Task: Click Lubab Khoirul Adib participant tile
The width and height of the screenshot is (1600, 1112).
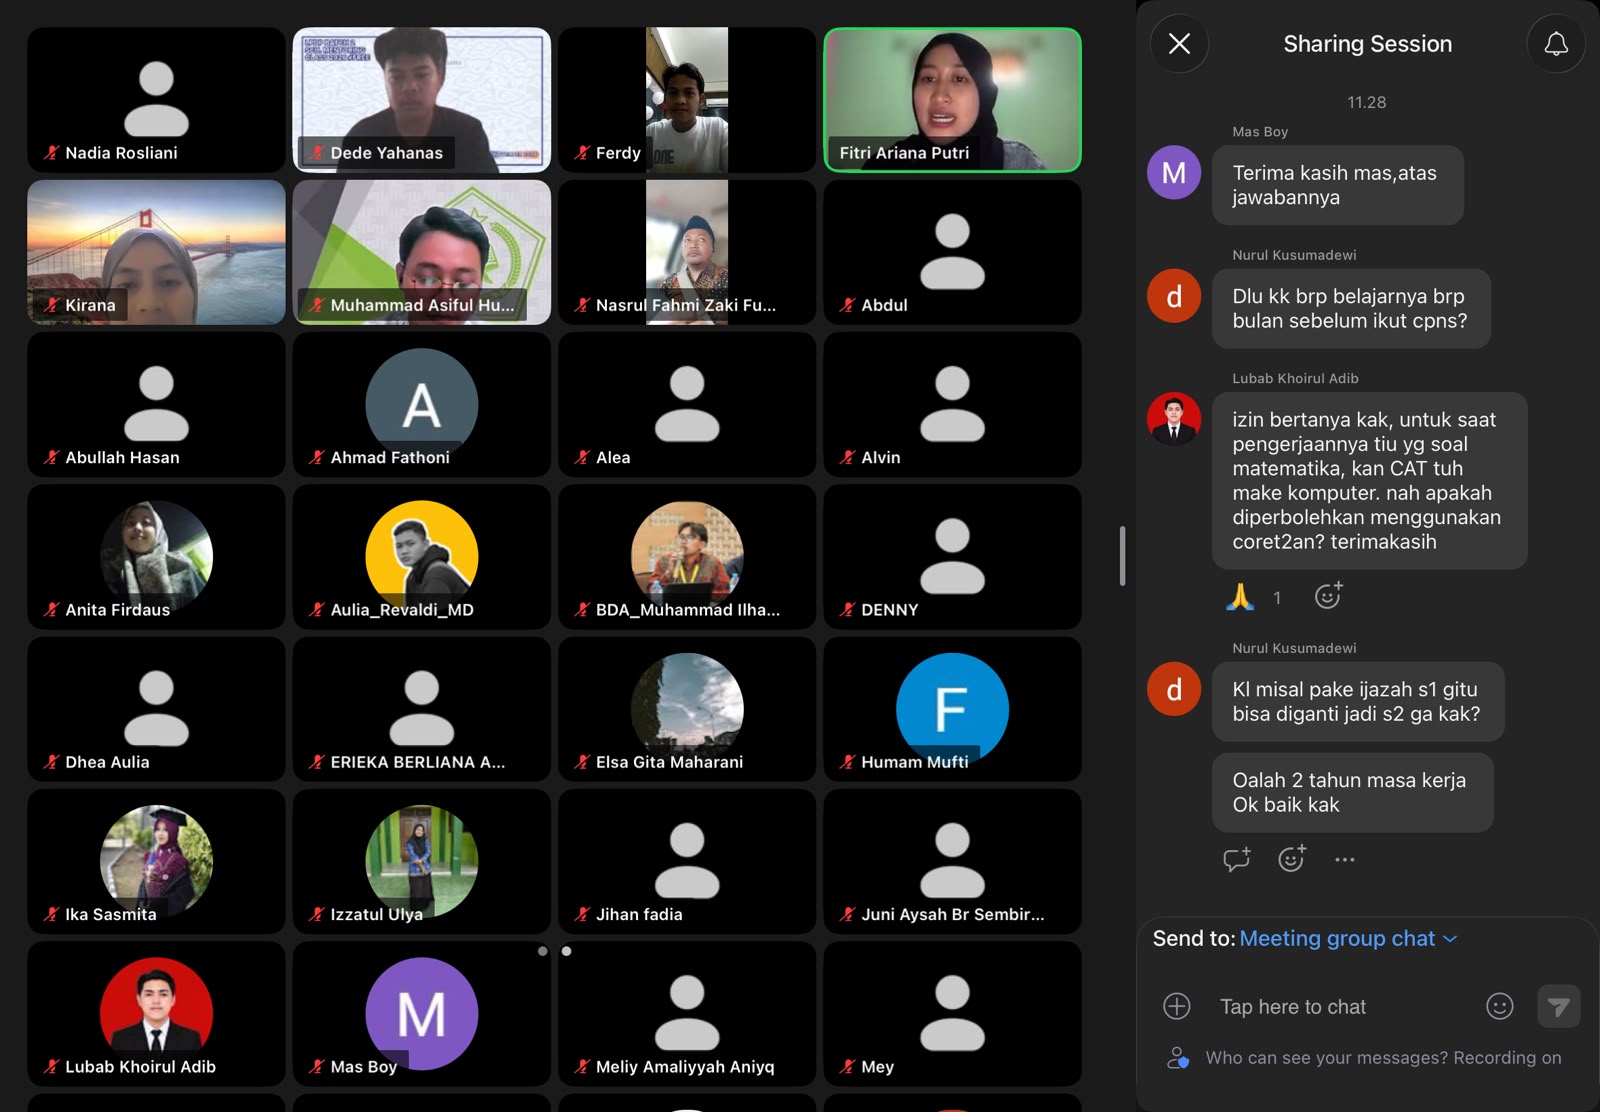Action: pos(156,1013)
